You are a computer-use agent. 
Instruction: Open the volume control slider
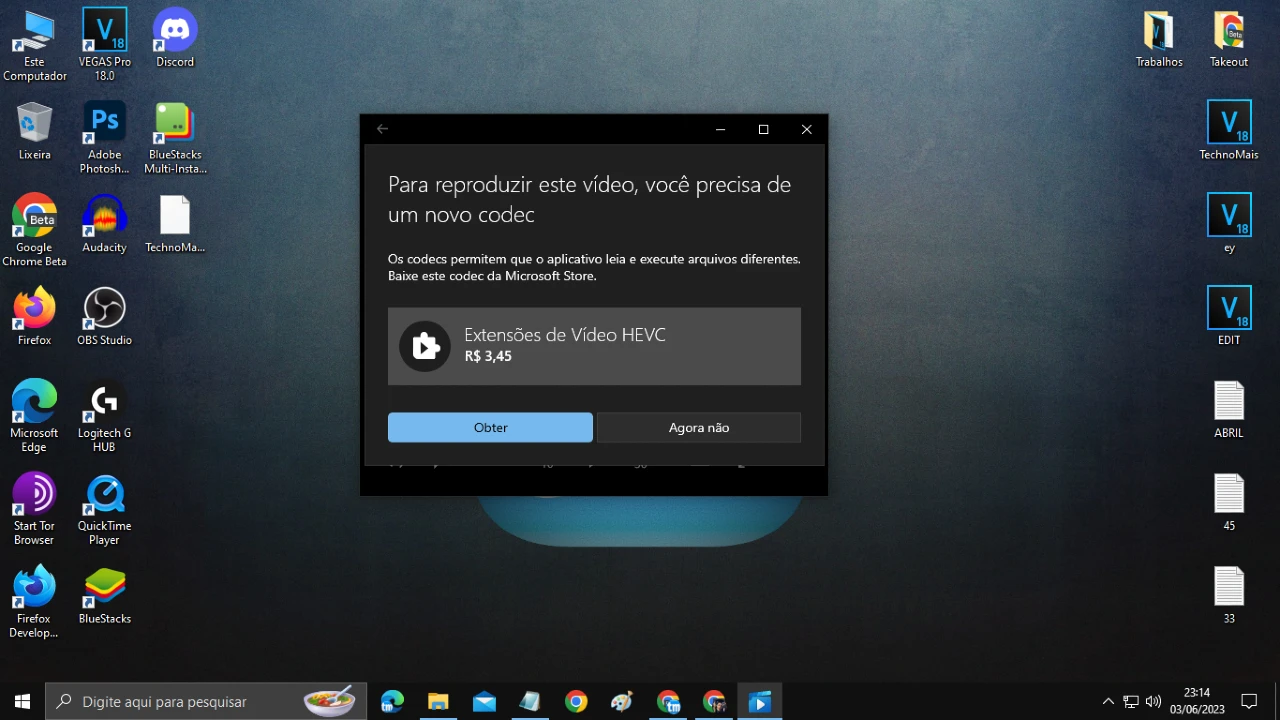(x=1153, y=701)
